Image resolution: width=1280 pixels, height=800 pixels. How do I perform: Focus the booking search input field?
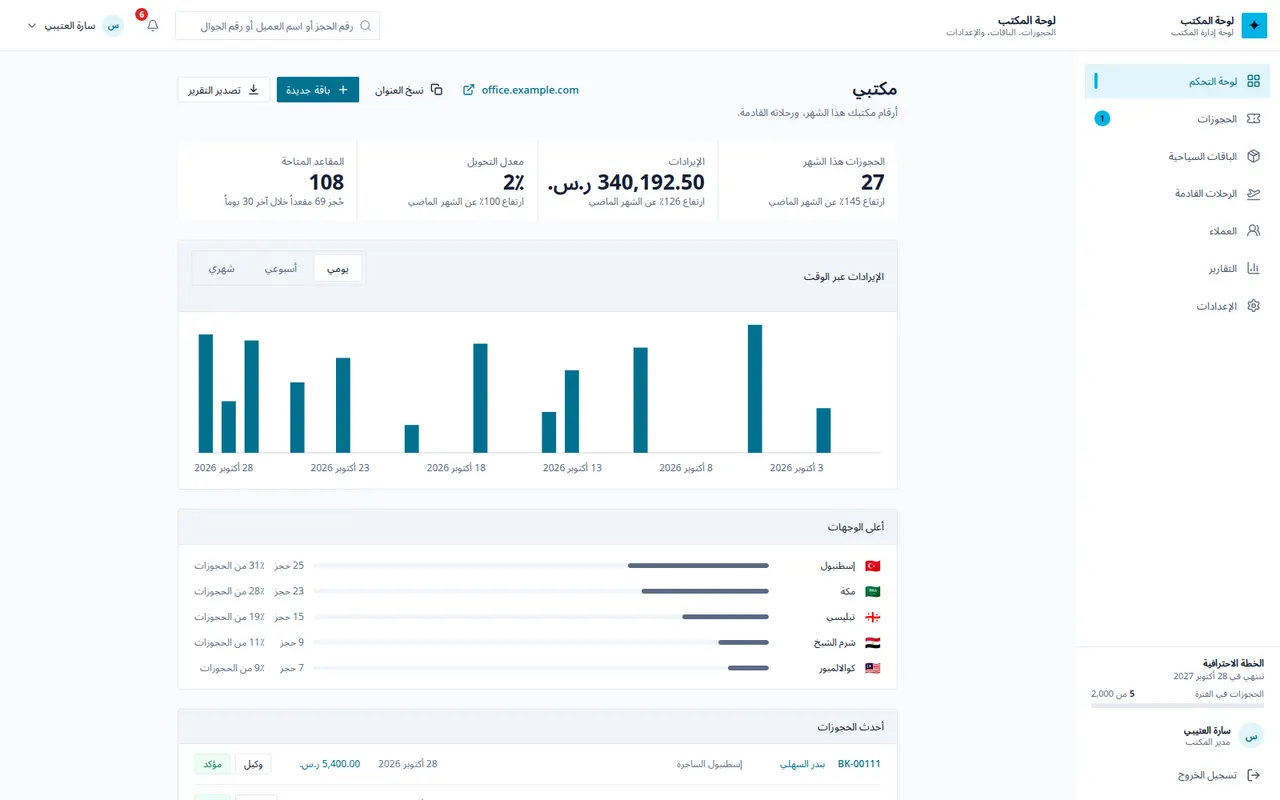point(277,26)
